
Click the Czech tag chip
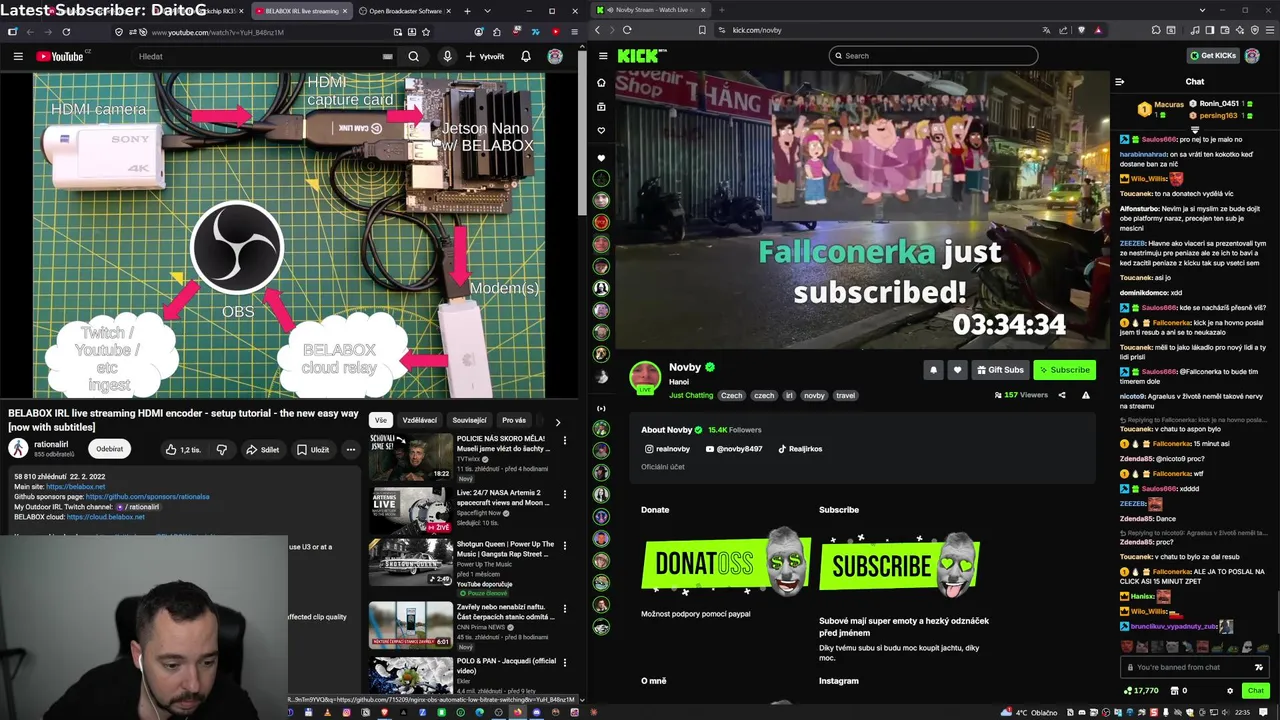732,395
